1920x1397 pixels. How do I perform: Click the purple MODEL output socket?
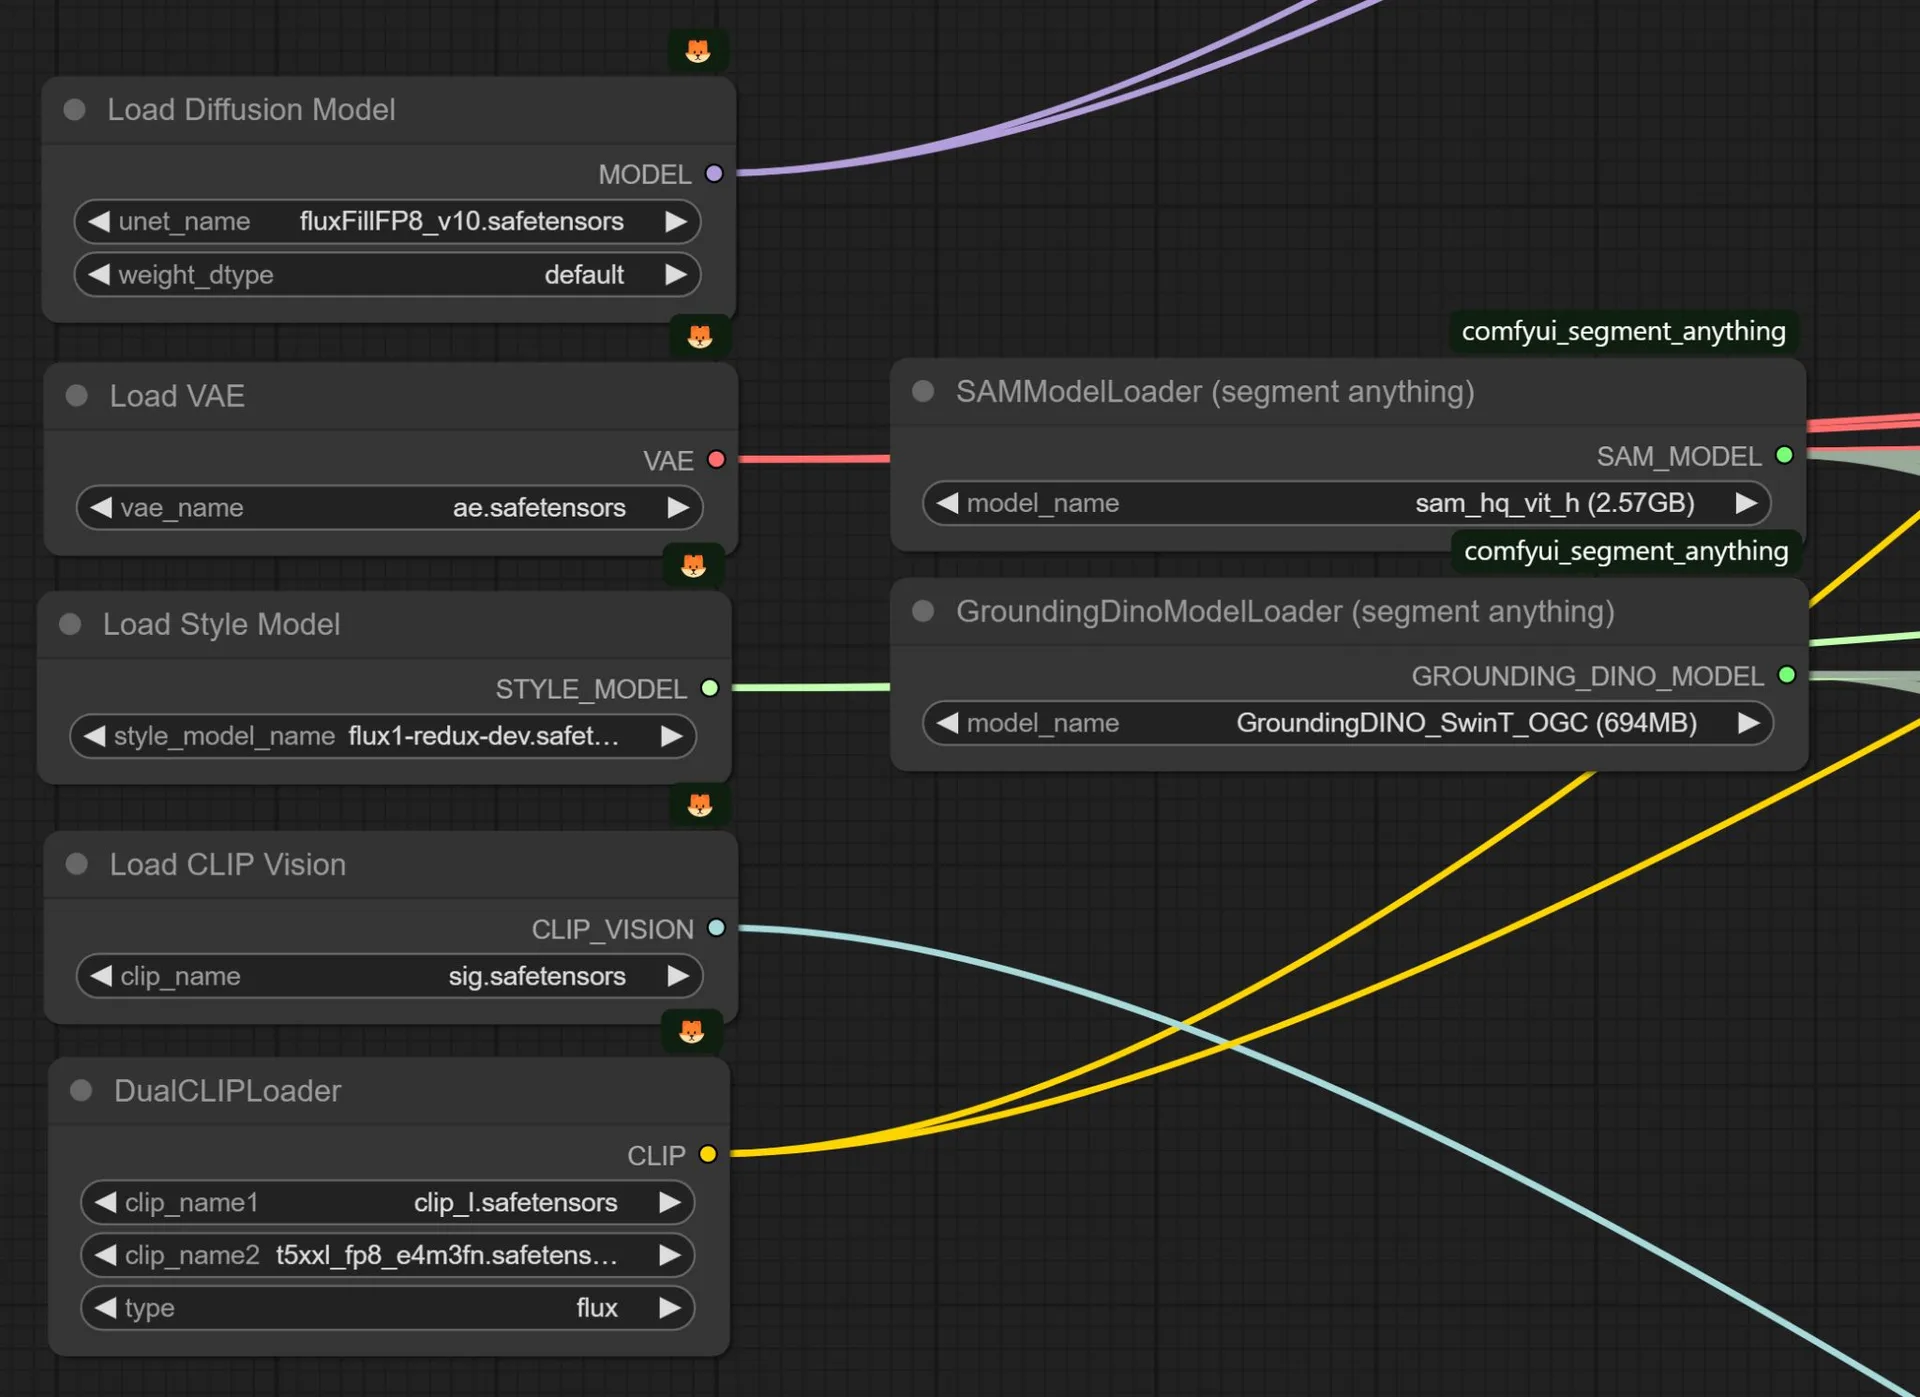[x=714, y=174]
